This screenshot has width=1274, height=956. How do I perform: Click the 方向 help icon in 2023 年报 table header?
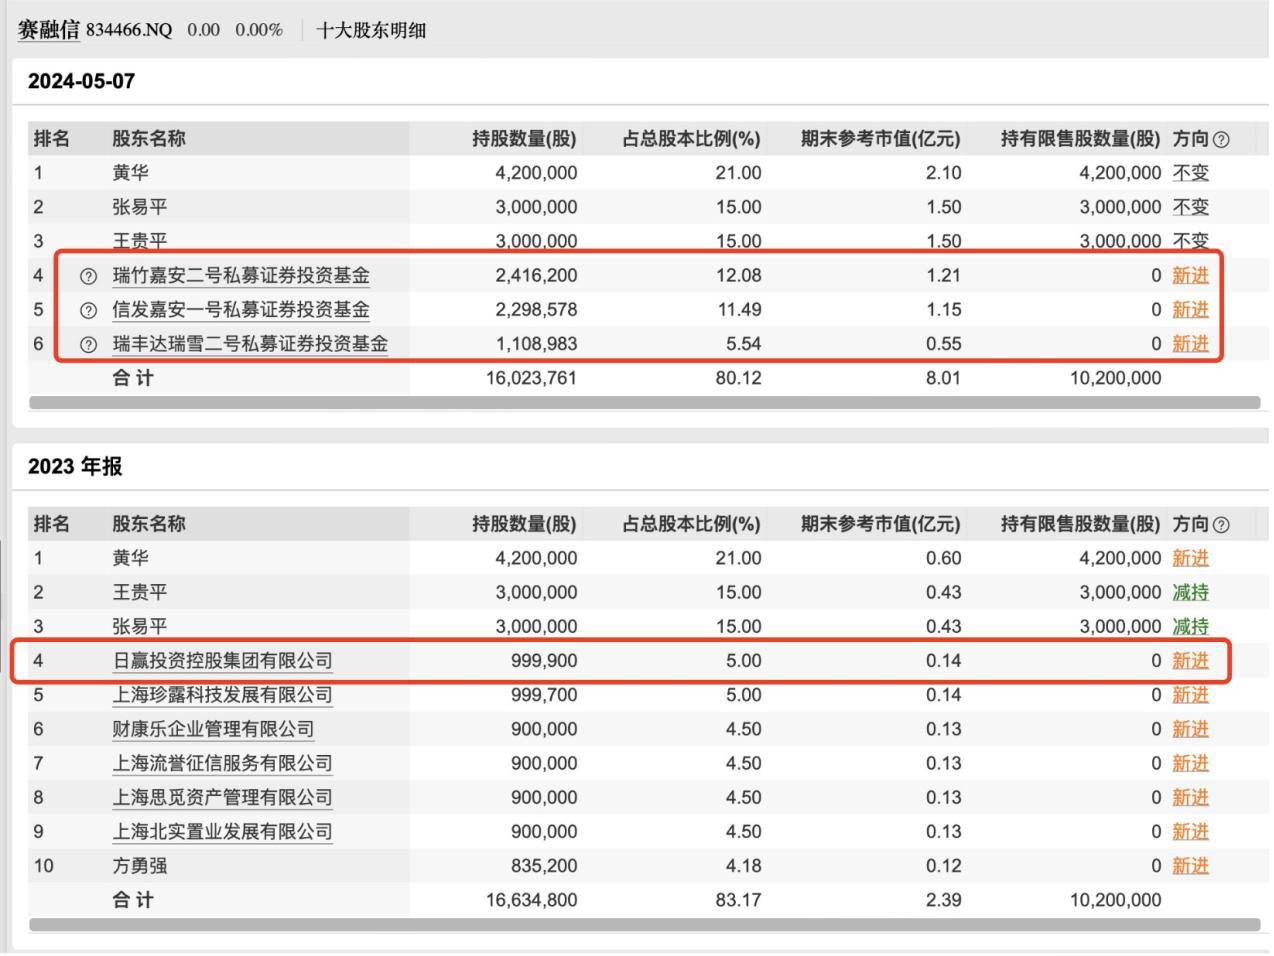(1221, 525)
